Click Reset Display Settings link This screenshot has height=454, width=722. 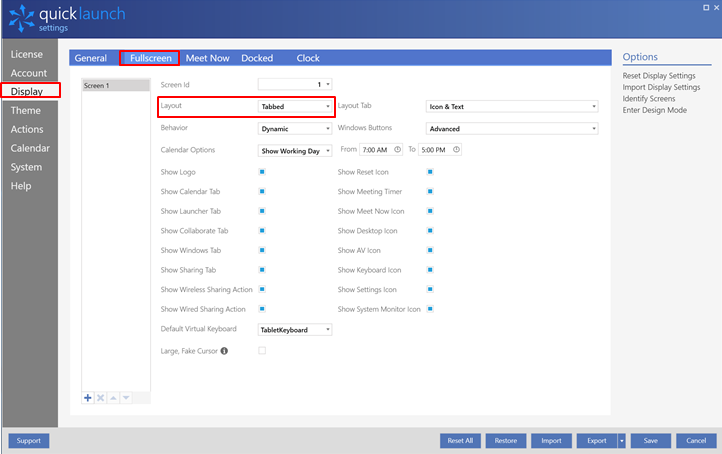tap(659, 76)
